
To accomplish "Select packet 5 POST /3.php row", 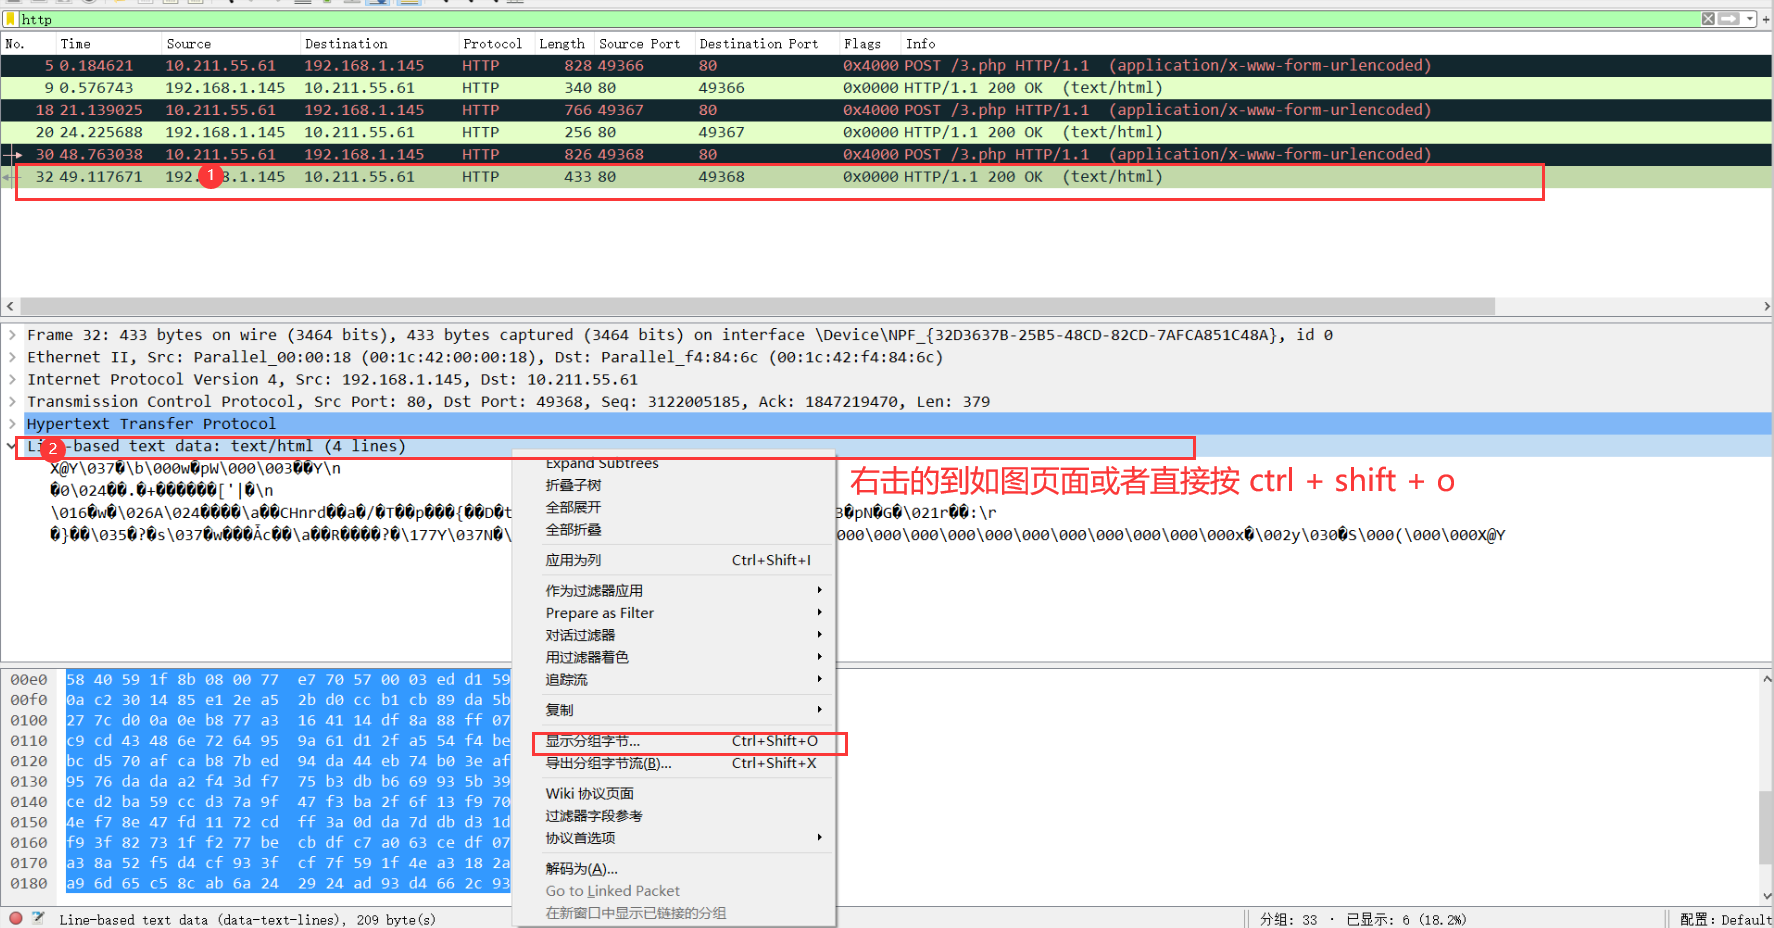I will pos(886,66).
